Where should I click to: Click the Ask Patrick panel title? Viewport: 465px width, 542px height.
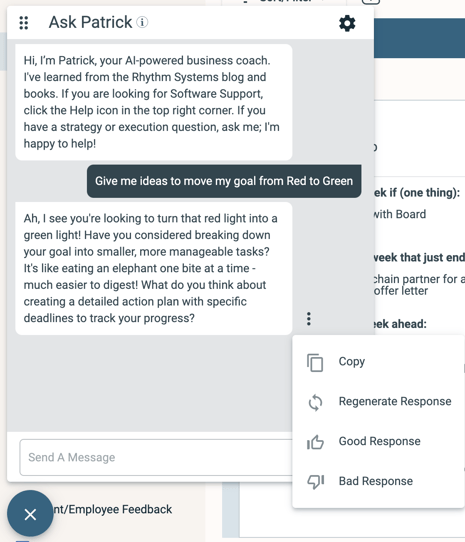[x=90, y=22]
